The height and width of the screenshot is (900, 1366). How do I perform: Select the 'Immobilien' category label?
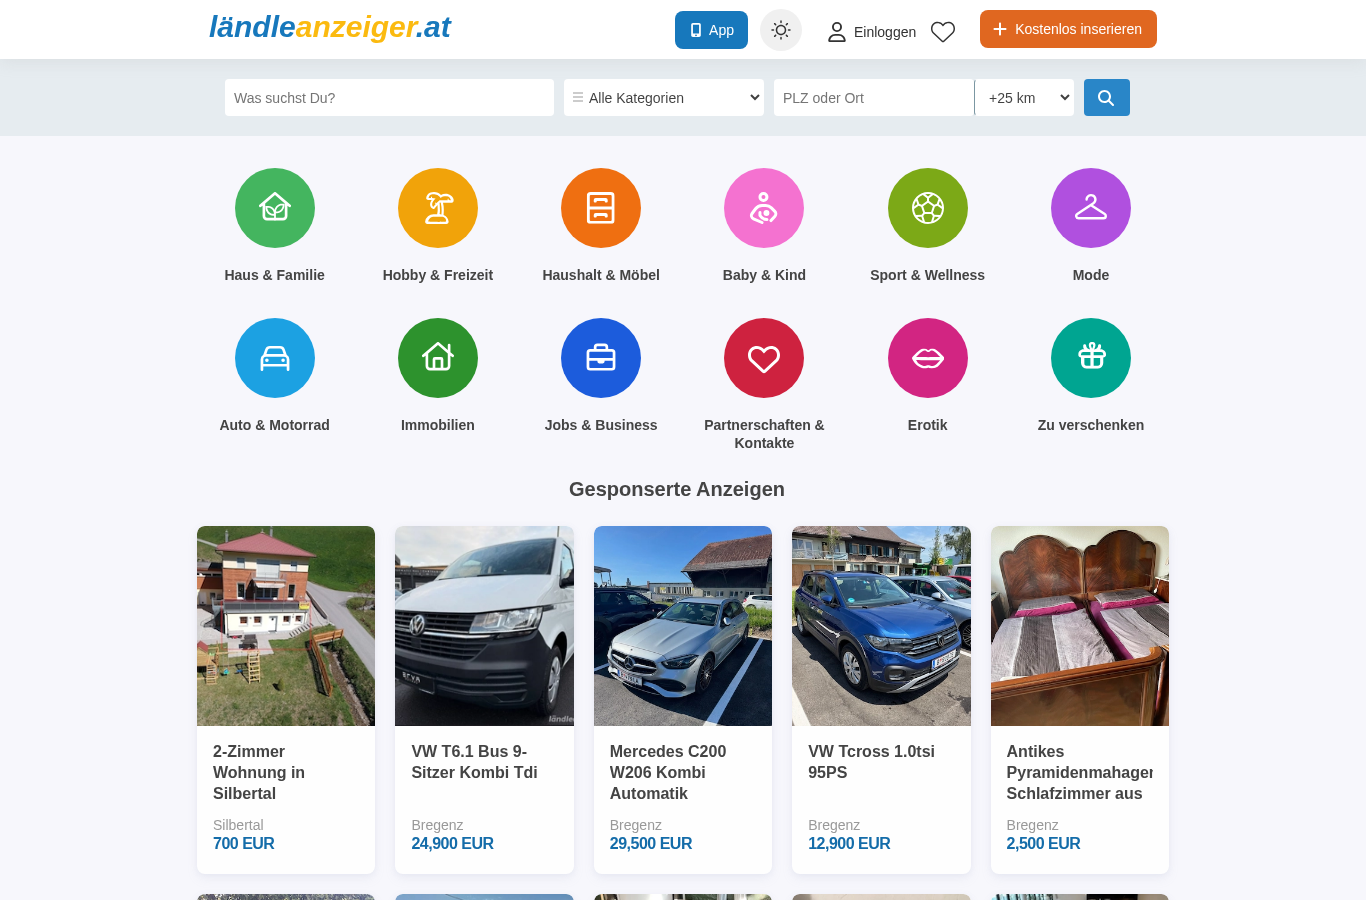438,425
